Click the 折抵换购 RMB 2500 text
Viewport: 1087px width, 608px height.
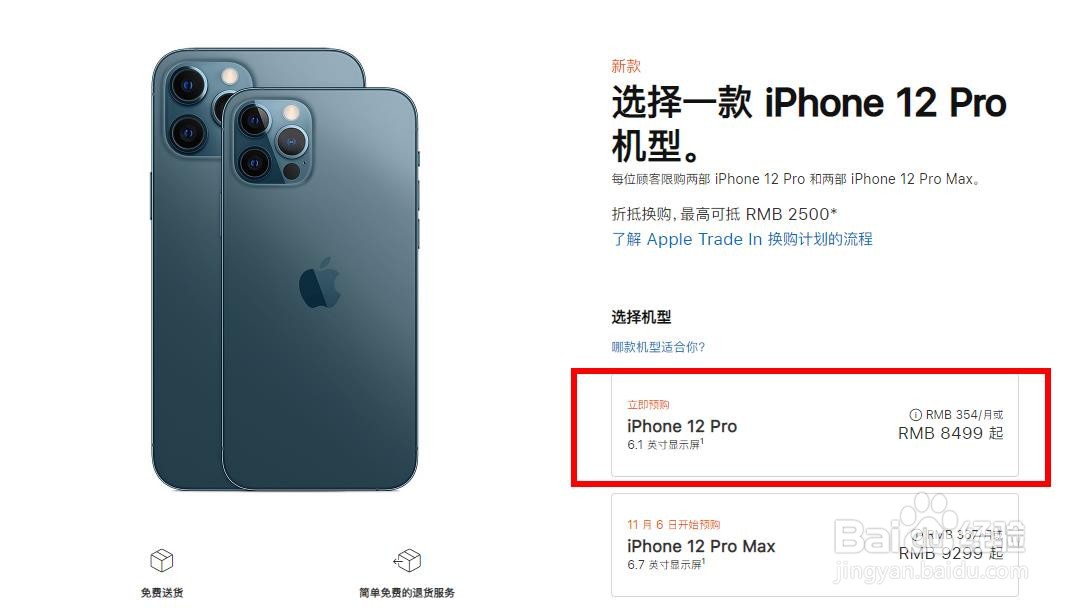click(x=724, y=214)
